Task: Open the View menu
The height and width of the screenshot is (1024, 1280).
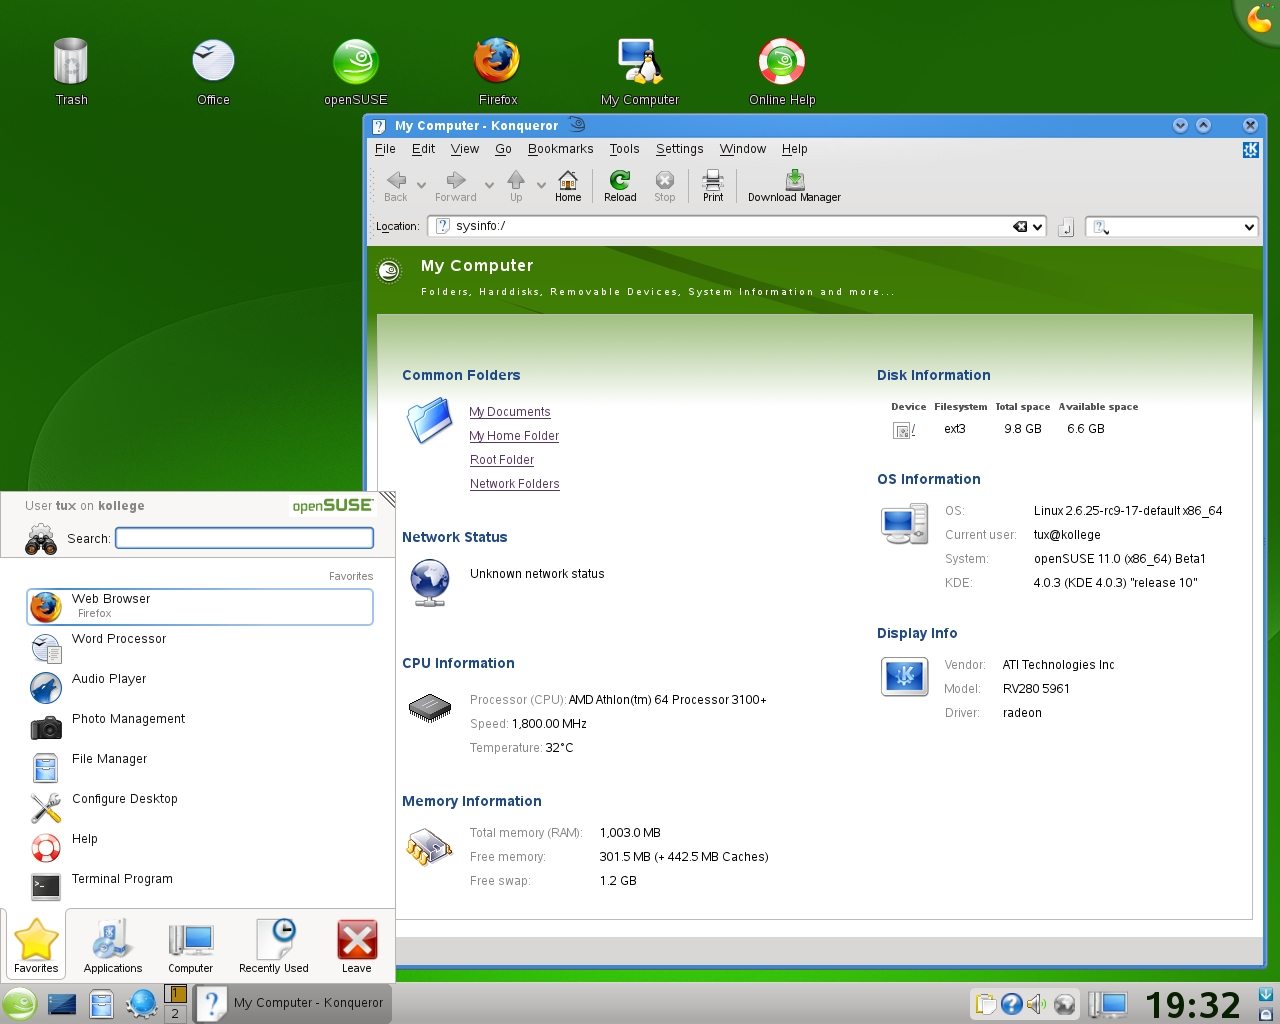Action: click(465, 149)
